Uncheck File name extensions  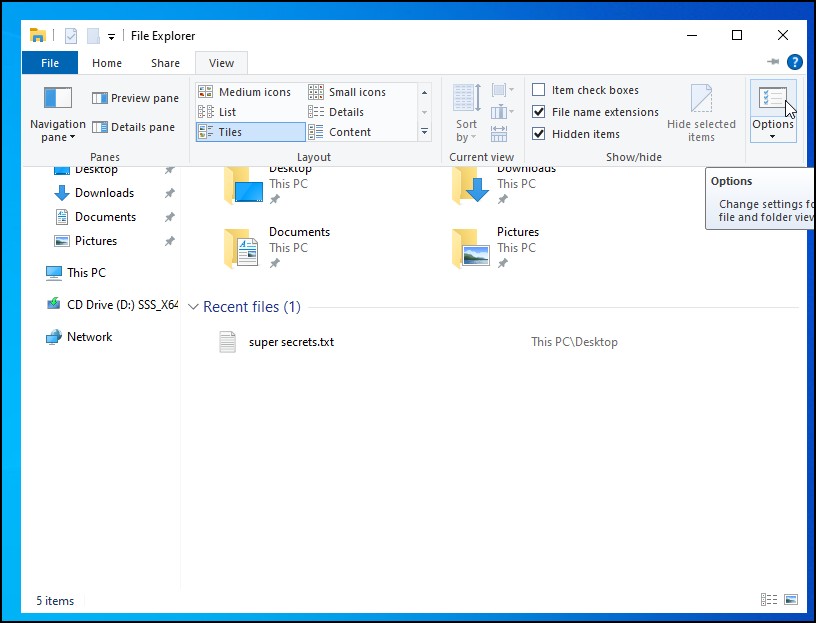pyautogui.click(x=539, y=112)
